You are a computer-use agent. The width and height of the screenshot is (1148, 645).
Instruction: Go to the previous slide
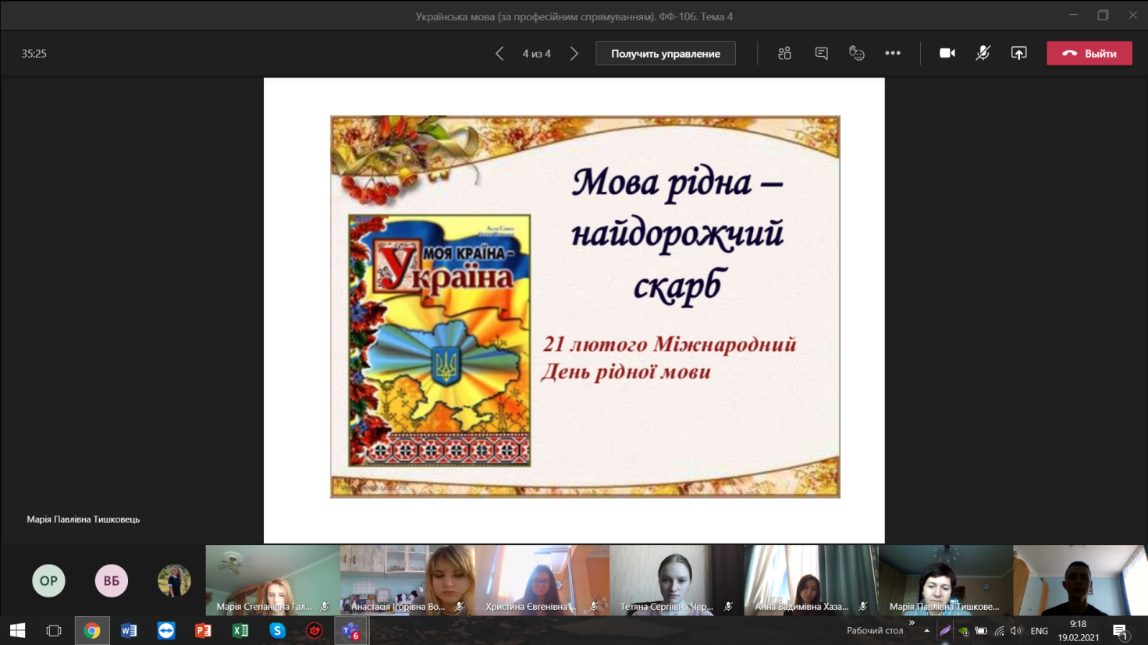[500, 53]
